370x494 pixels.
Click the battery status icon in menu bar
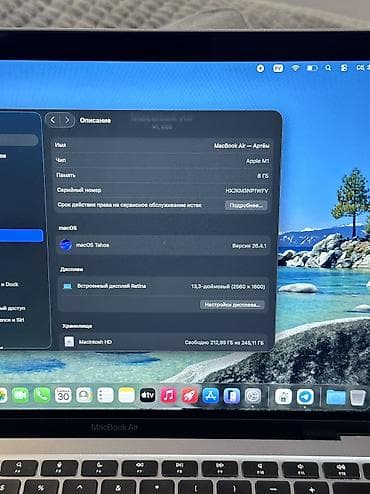(x=312, y=68)
